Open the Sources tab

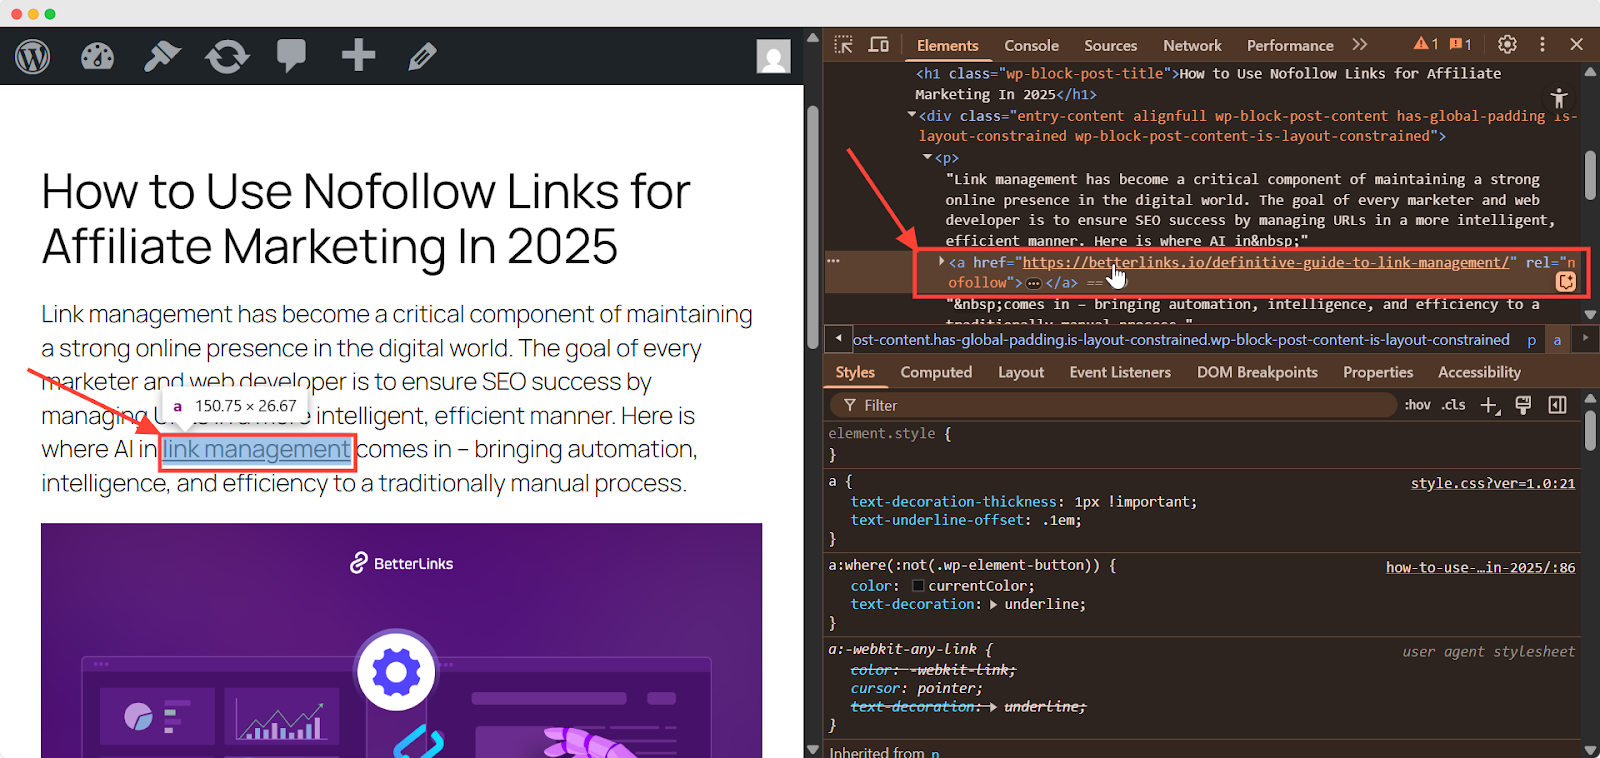coord(1110,45)
